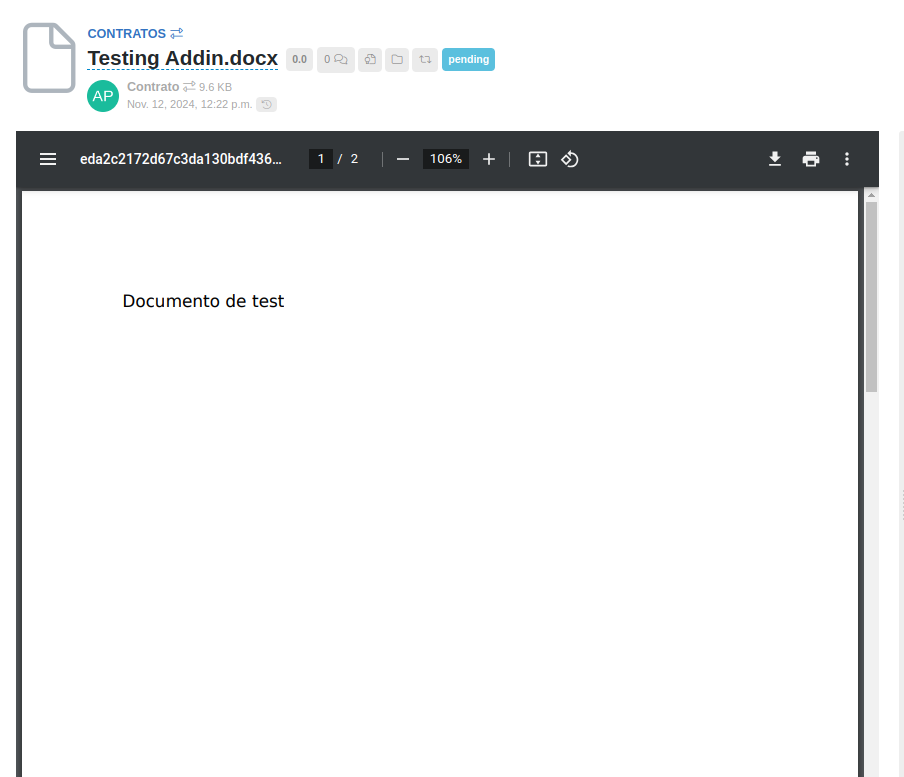Open the PDF viewer sidebar hamburger menu
Screen dimensions: 904x777
[x=48, y=159]
